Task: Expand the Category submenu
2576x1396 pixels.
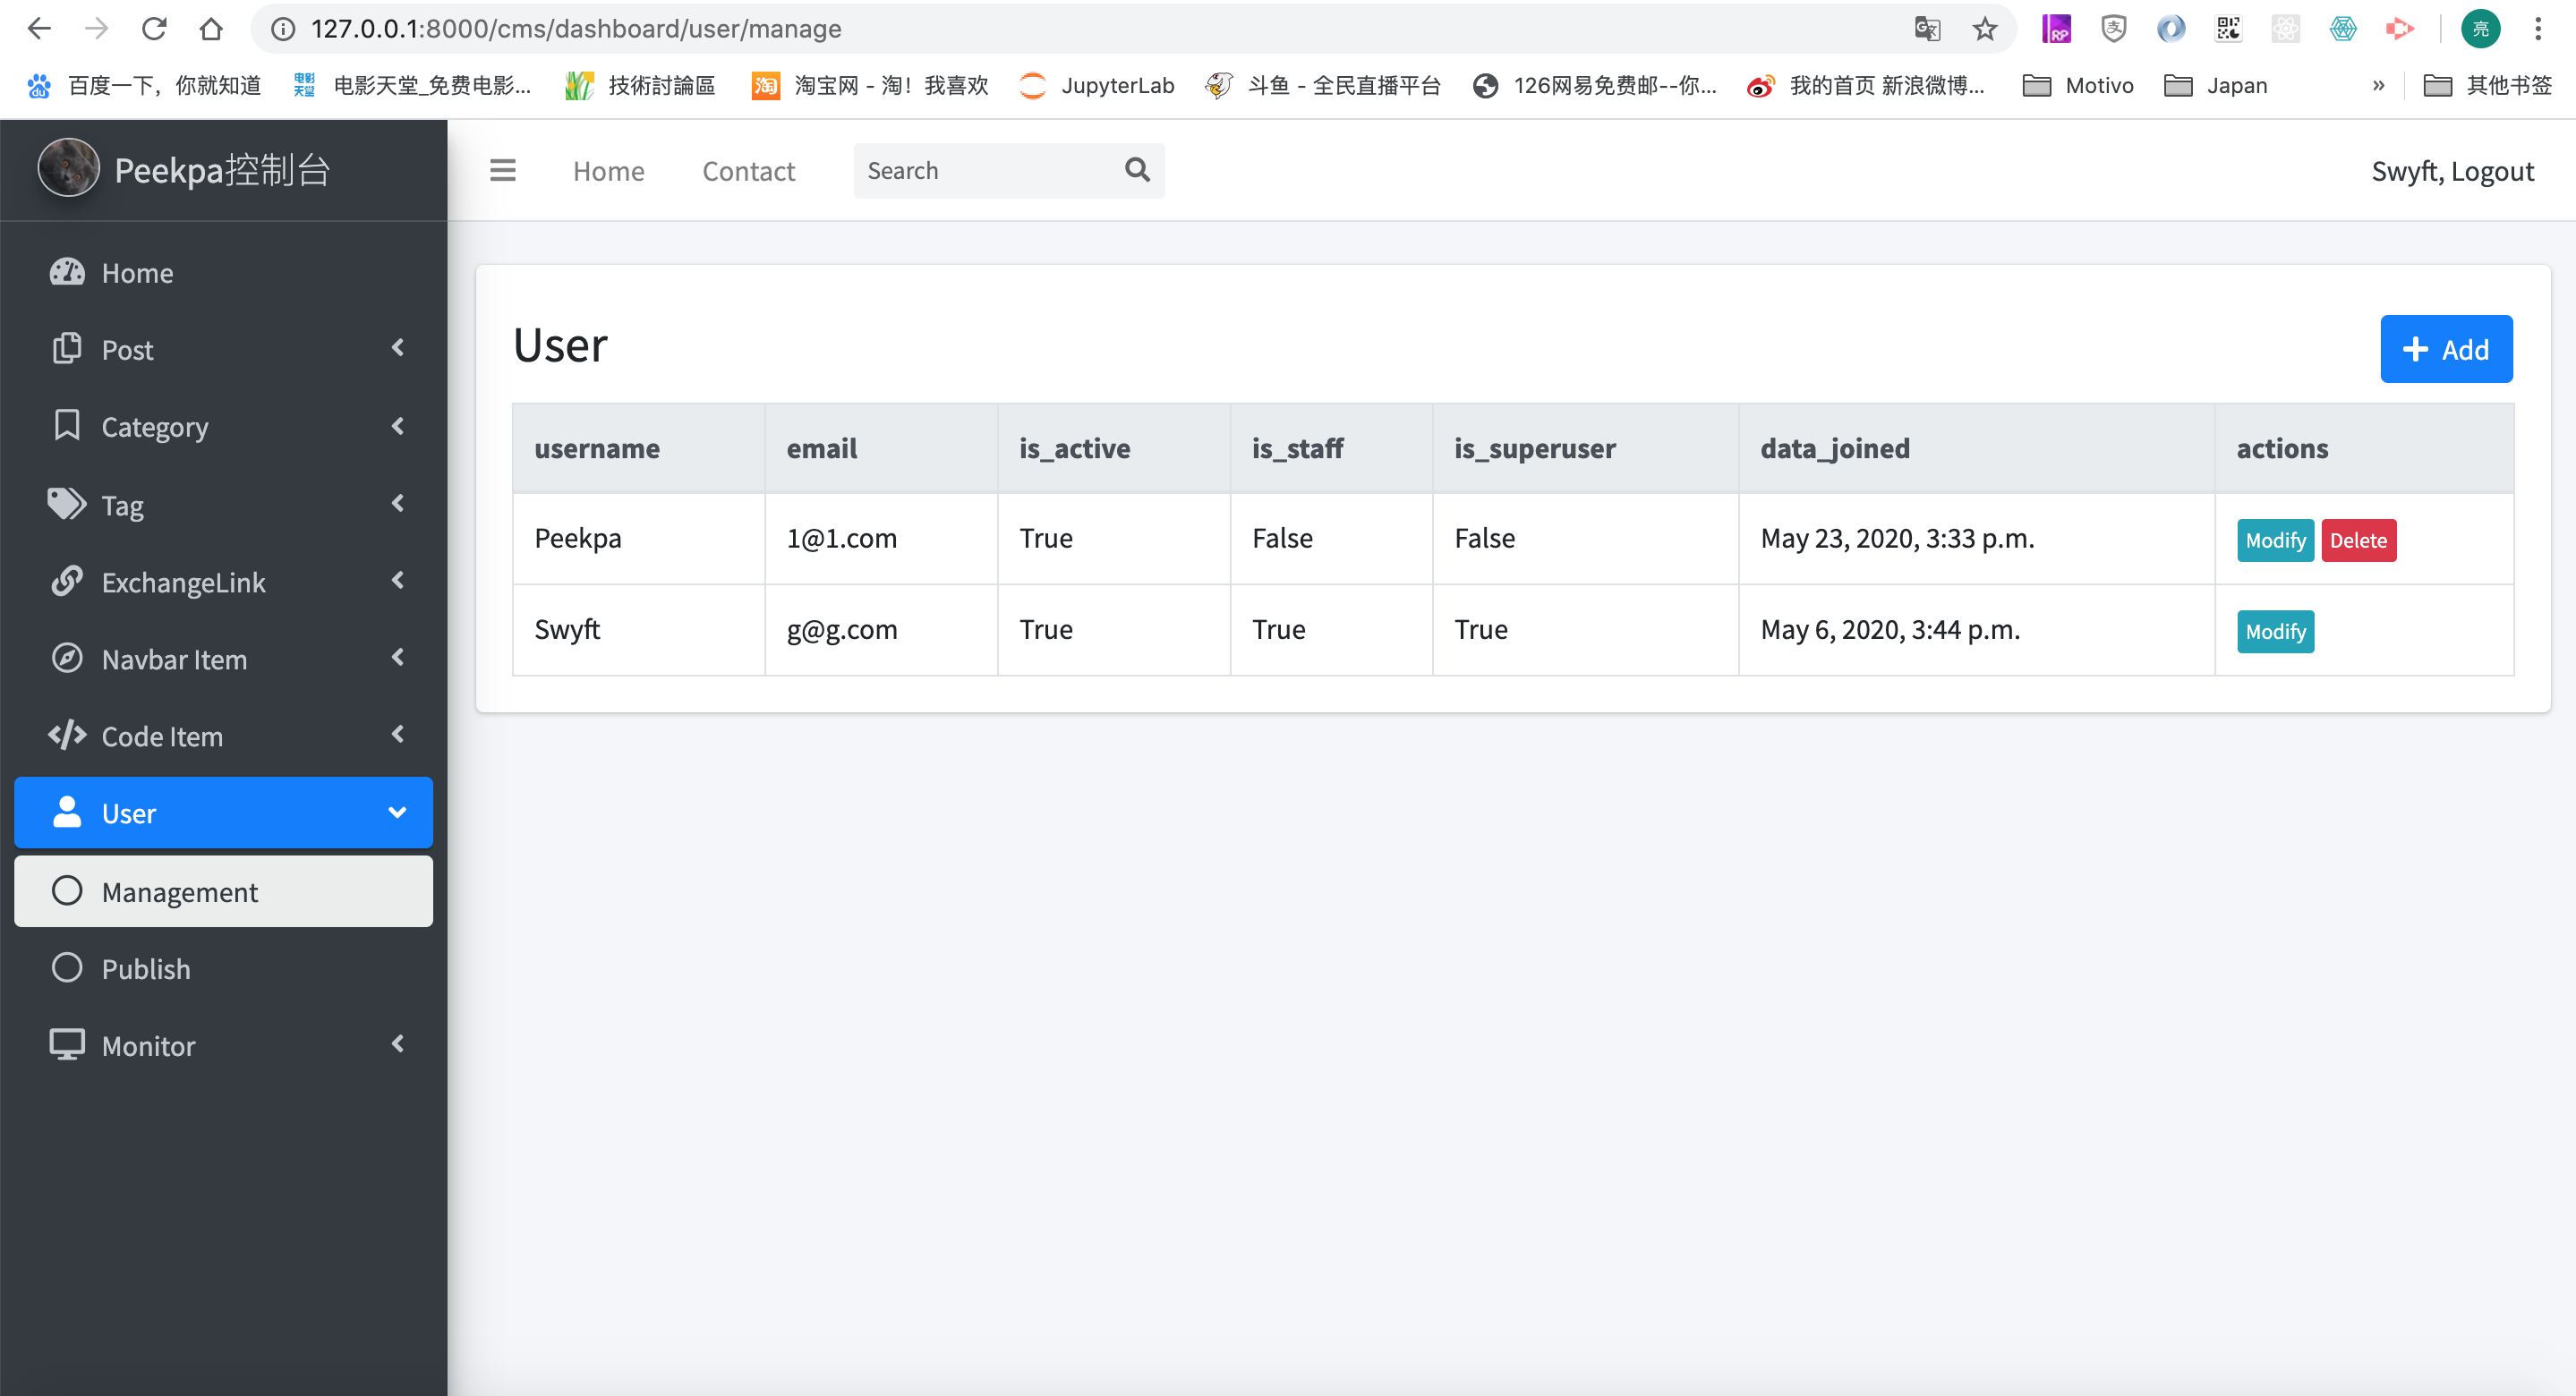Action: point(398,426)
